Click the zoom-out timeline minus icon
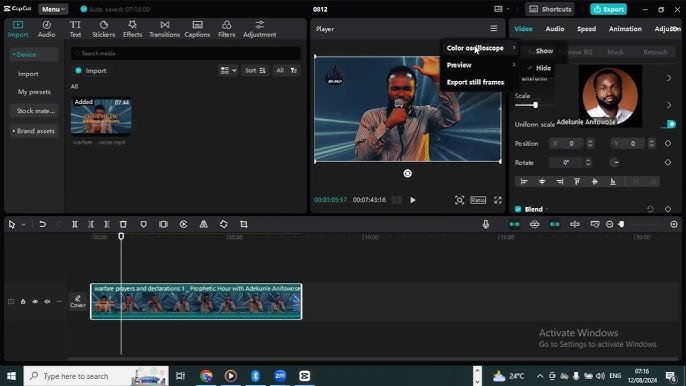This screenshot has height=386, width=686. click(609, 224)
